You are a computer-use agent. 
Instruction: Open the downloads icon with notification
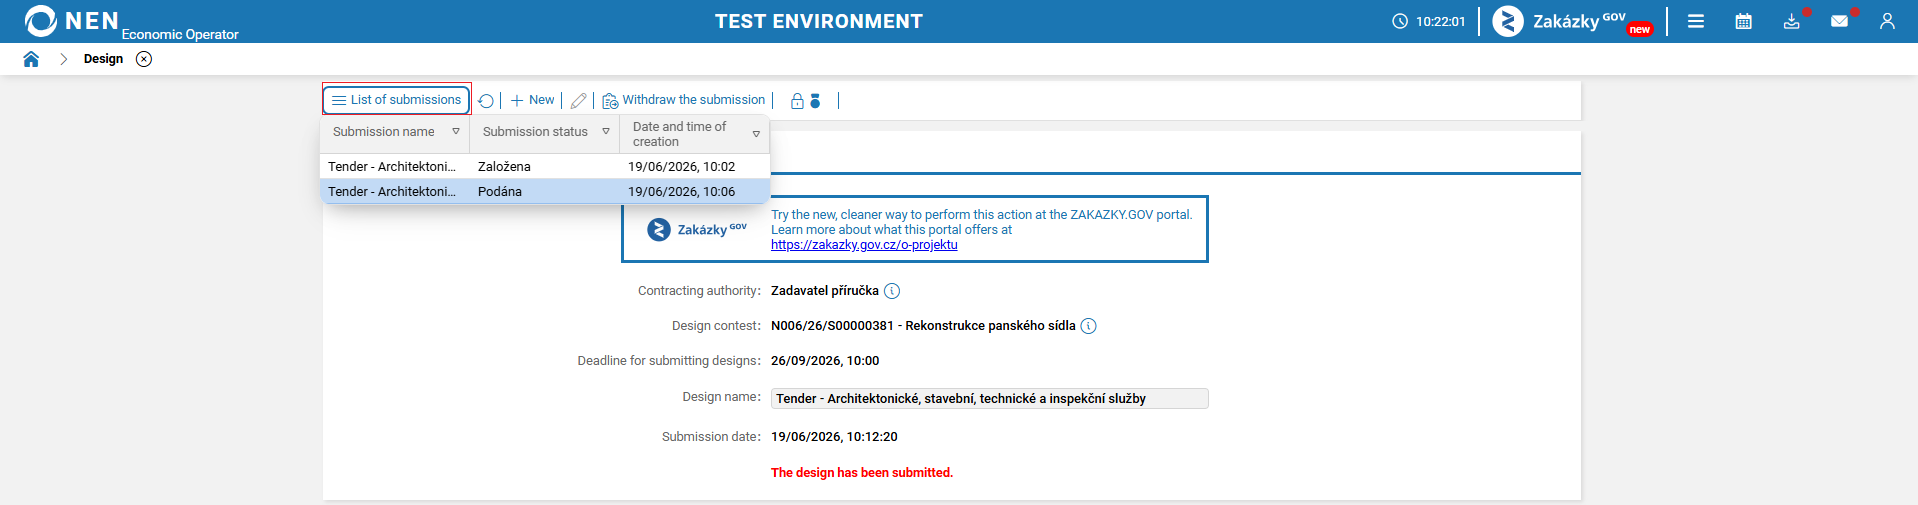click(1792, 21)
